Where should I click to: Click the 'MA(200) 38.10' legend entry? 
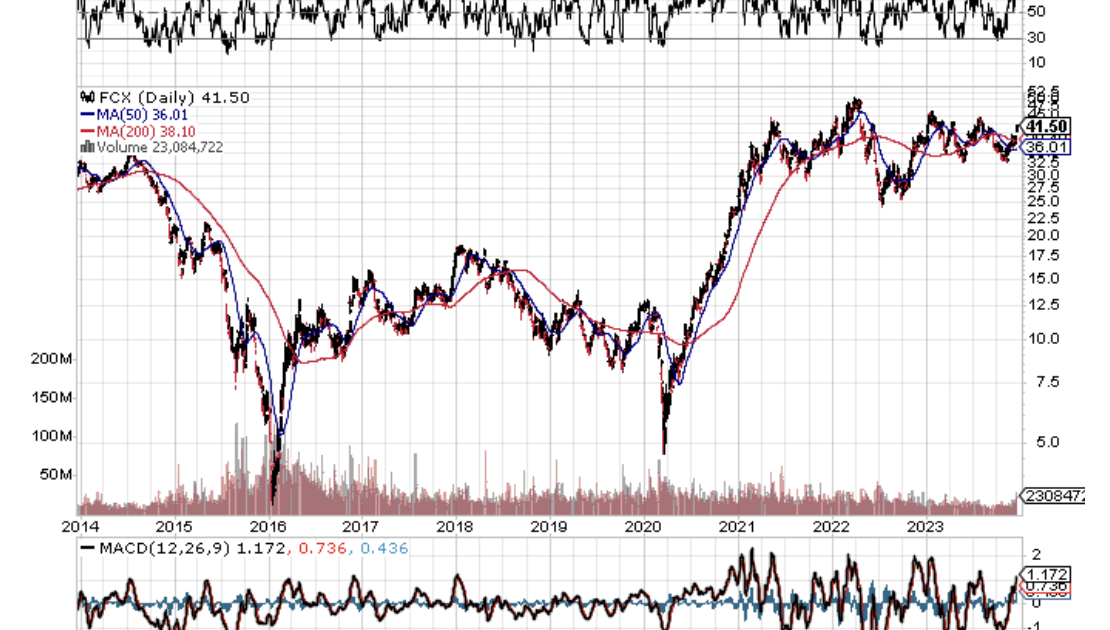[146, 132]
